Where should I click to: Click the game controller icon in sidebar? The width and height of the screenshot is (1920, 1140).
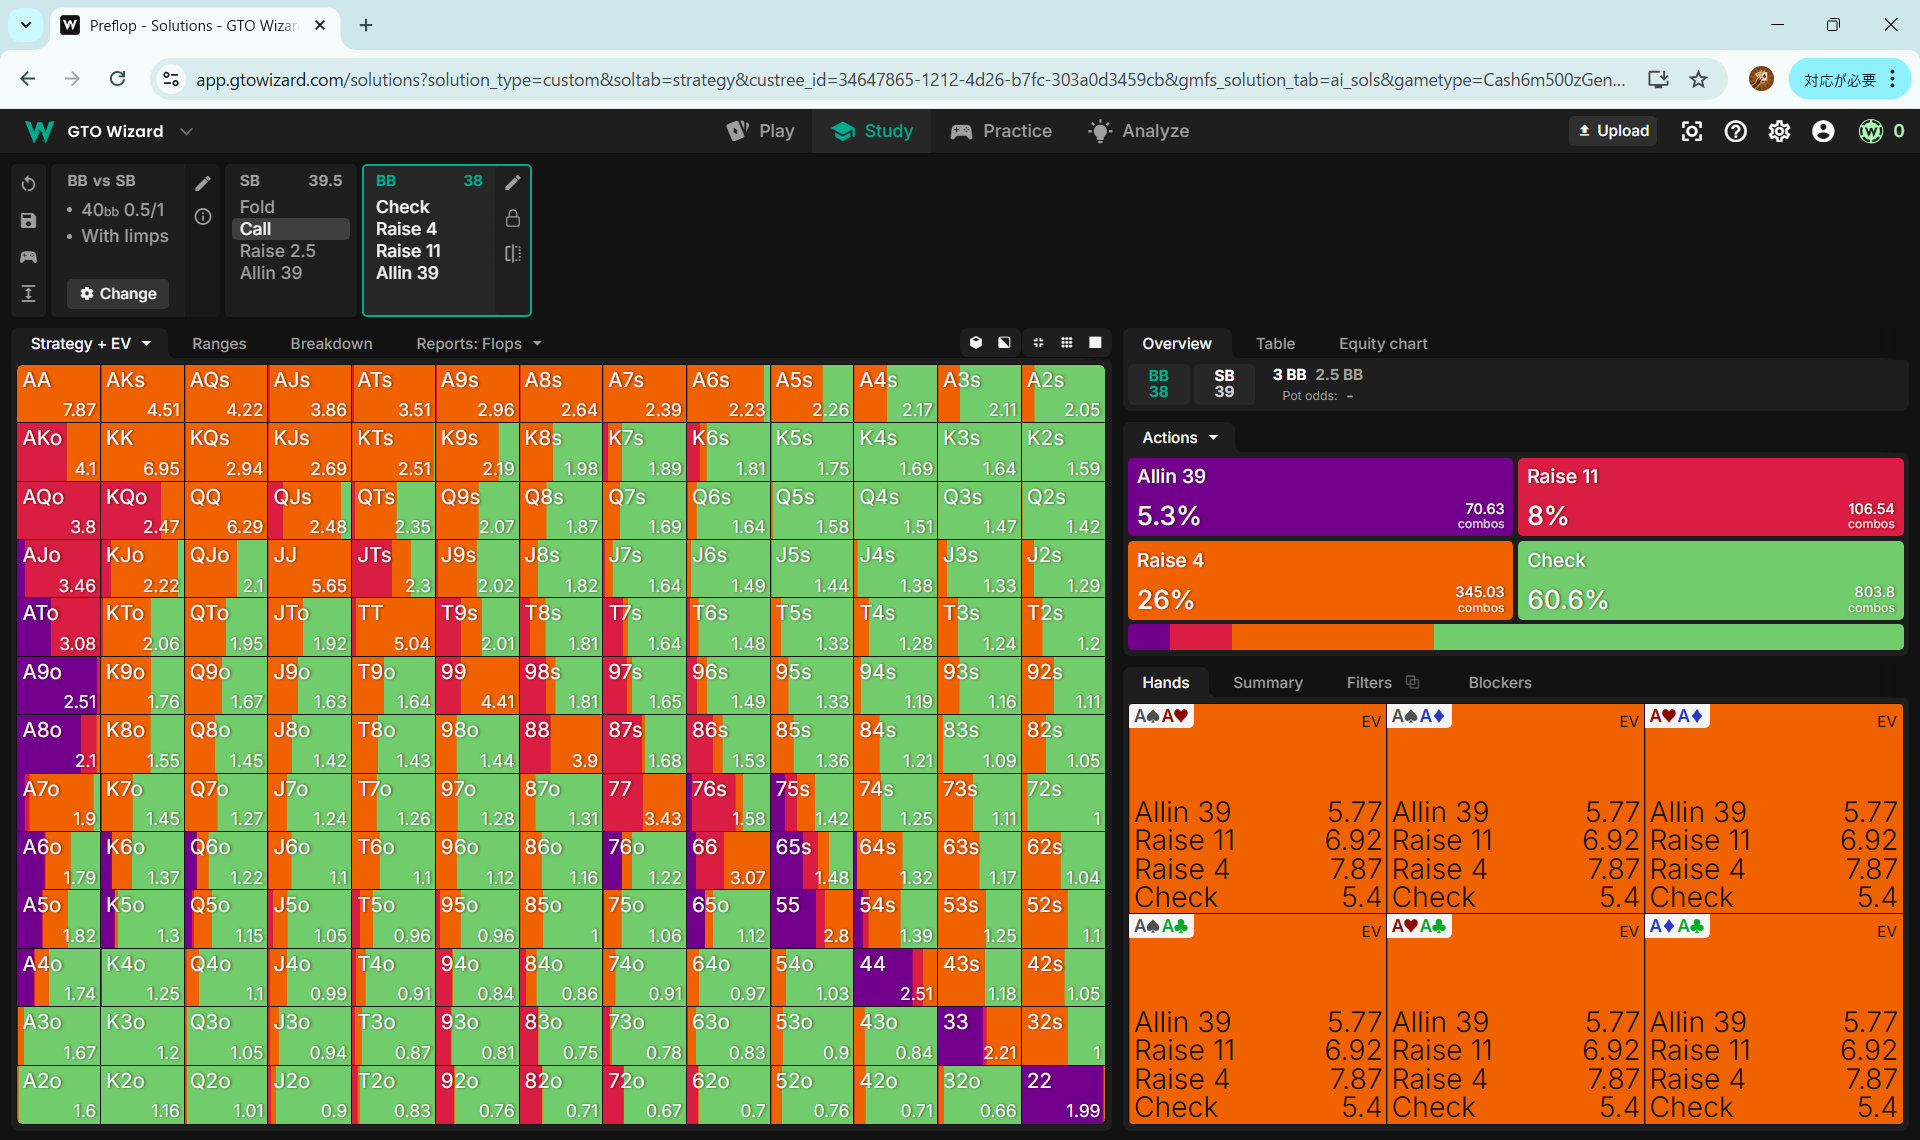tap(28, 257)
